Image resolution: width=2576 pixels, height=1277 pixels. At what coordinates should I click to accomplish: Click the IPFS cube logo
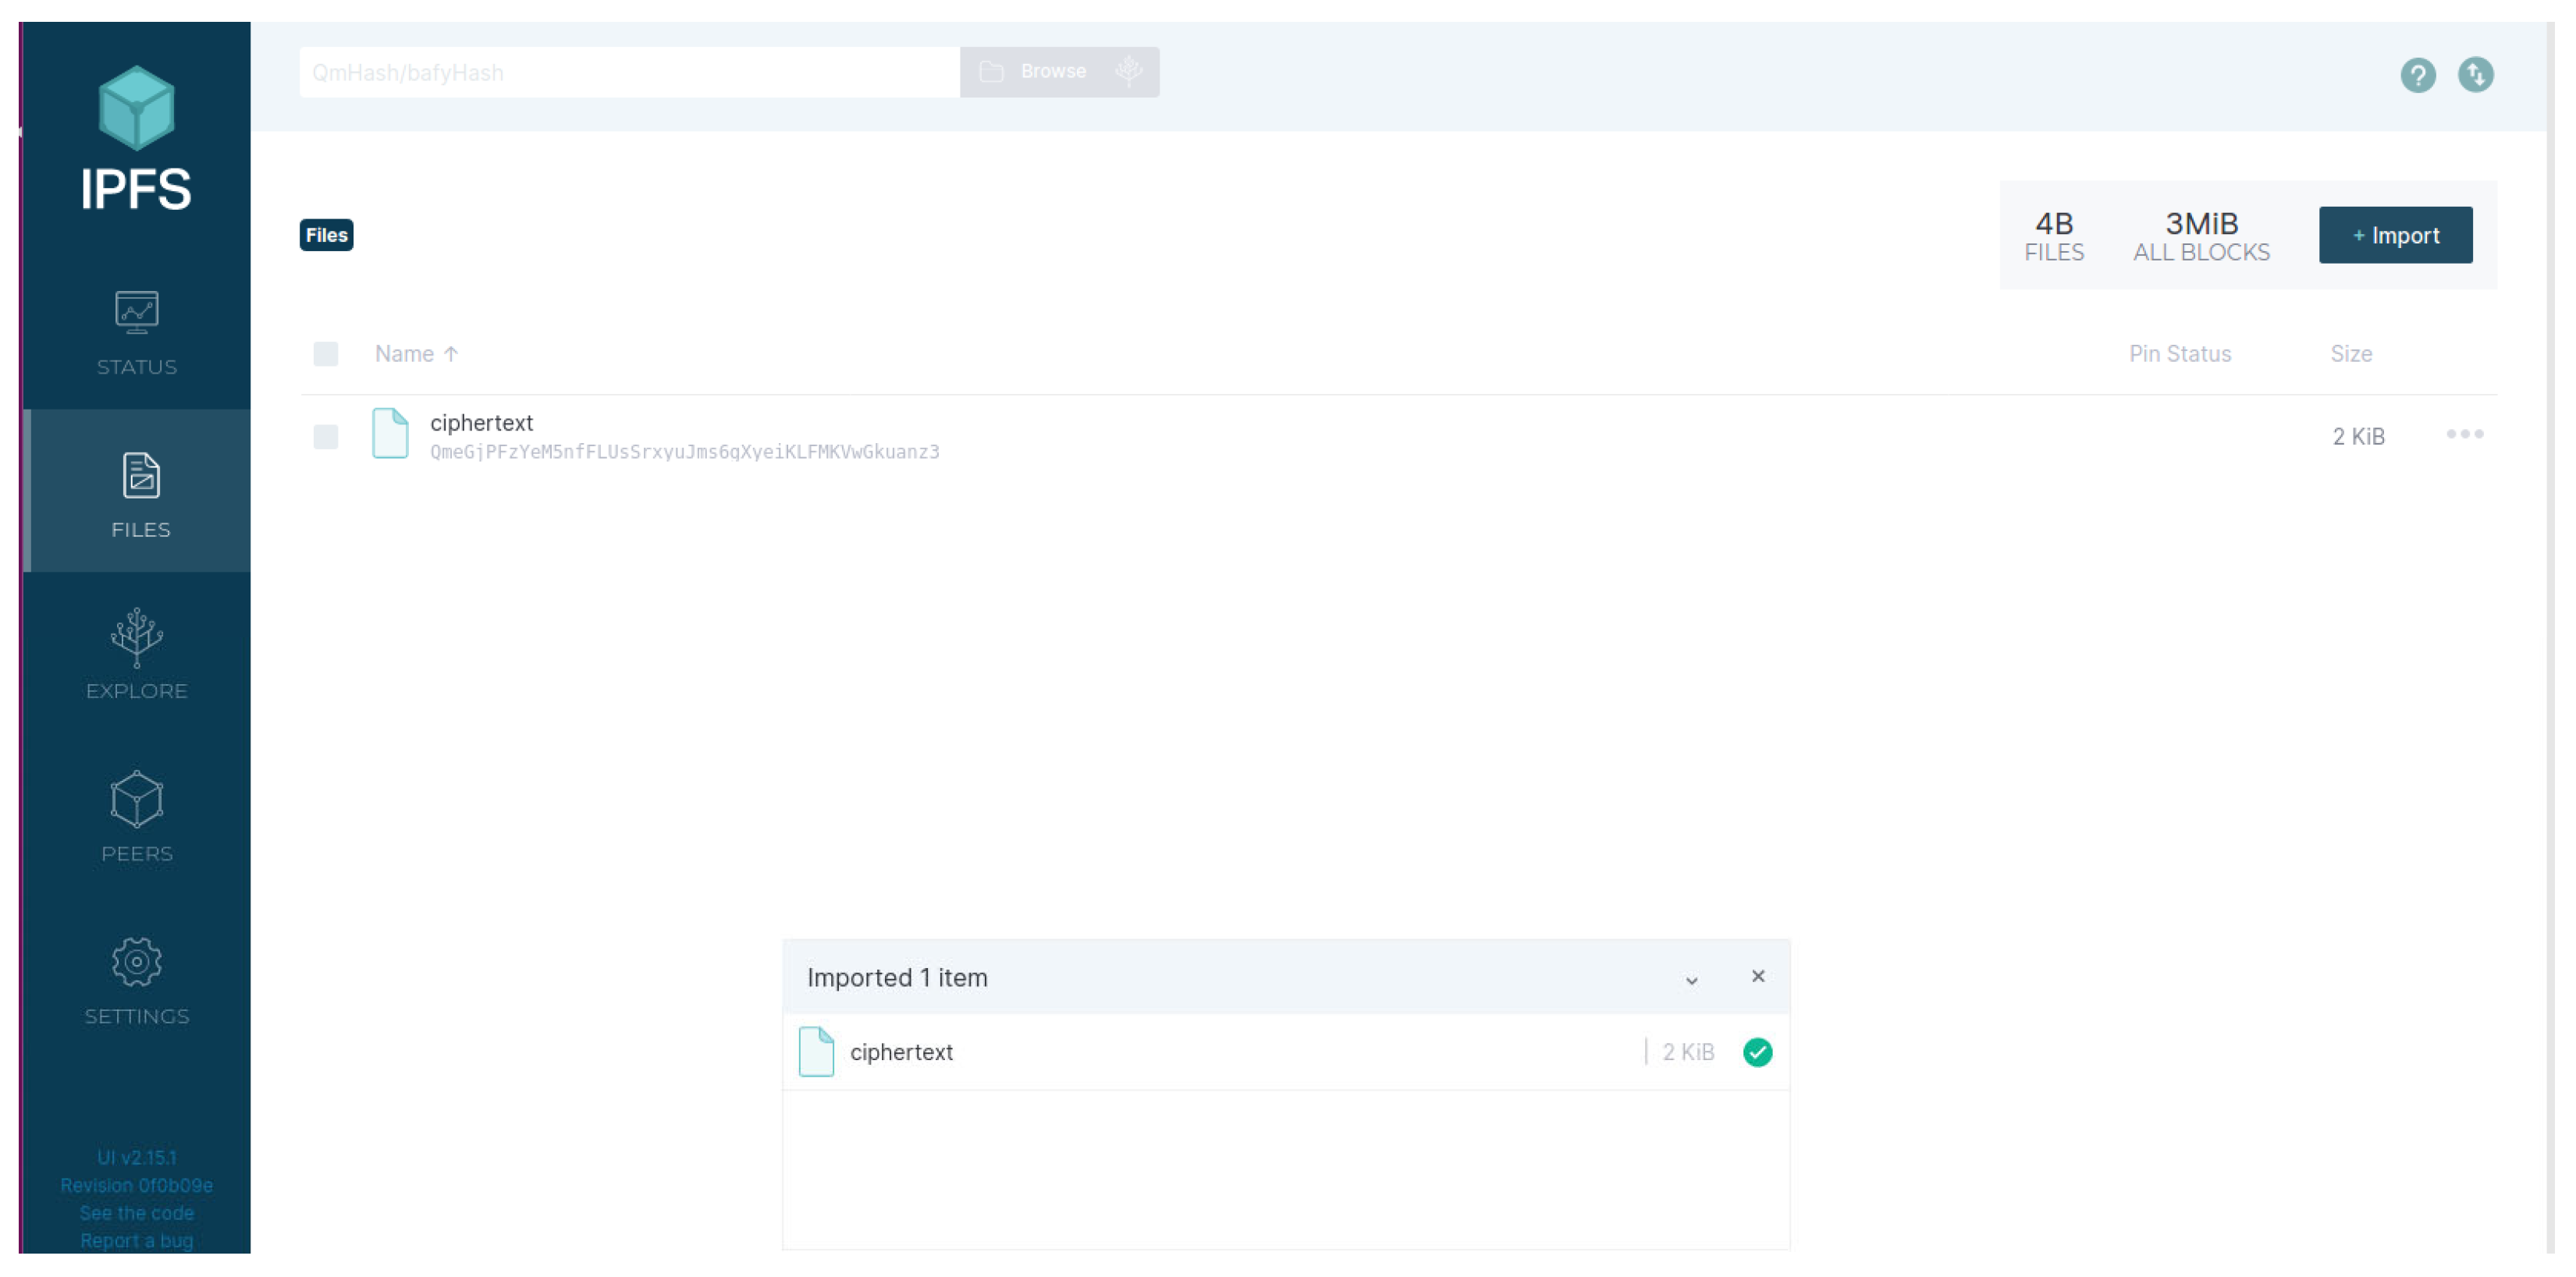[x=136, y=108]
